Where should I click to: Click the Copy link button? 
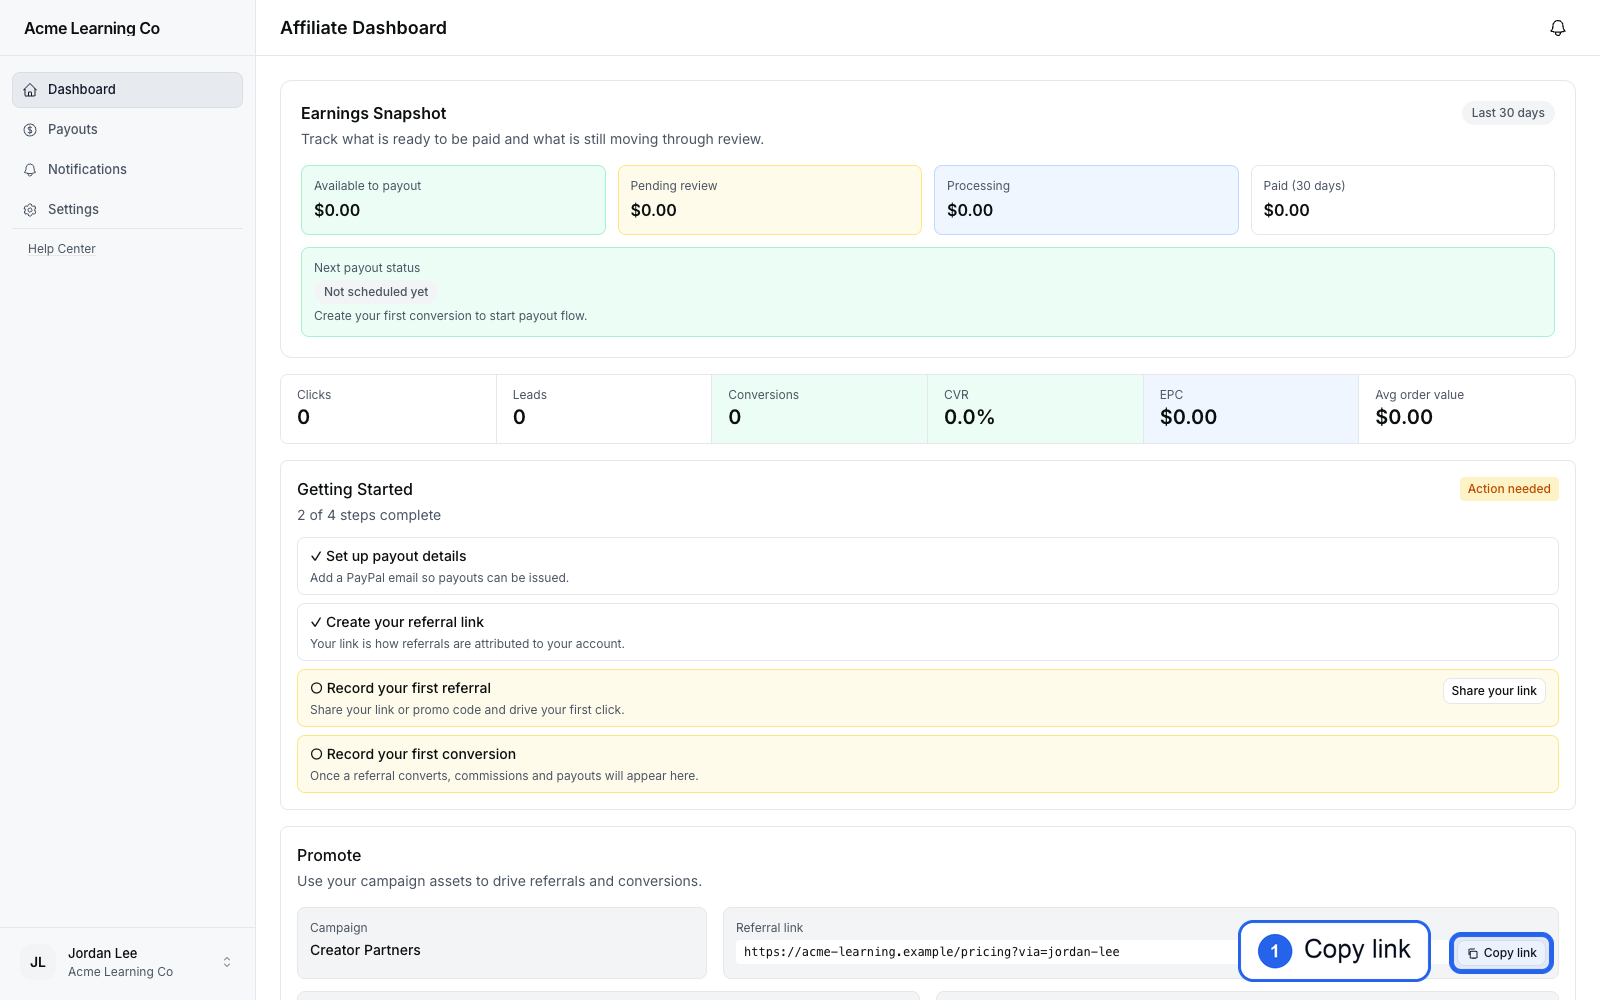(1501, 953)
